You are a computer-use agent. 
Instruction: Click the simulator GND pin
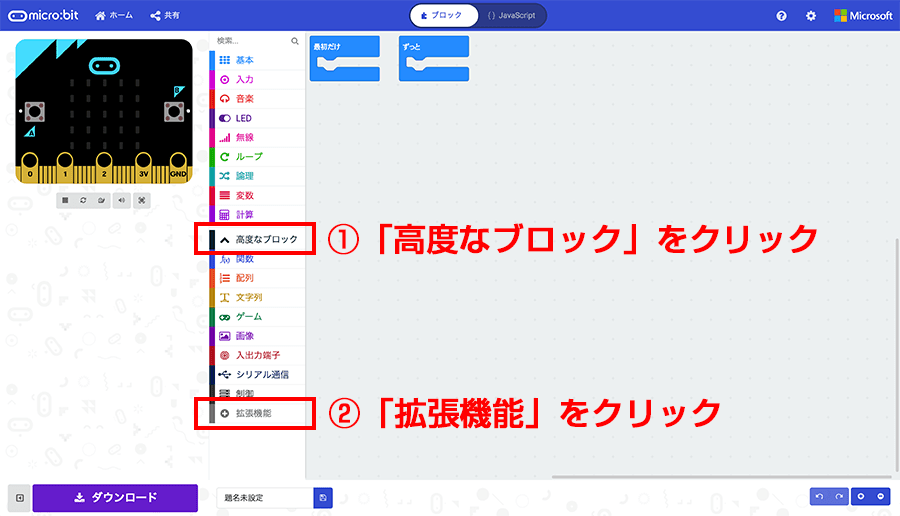tap(178, 168)
